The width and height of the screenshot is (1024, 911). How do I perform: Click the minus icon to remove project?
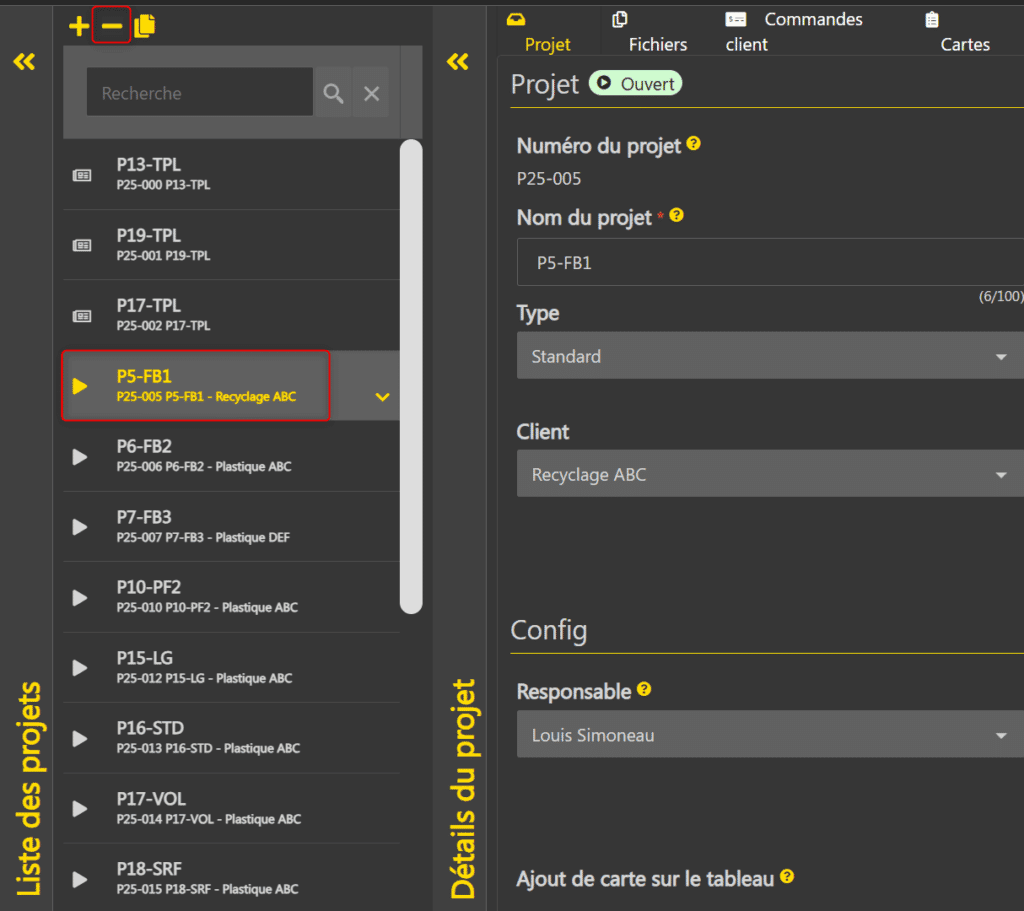click(x=111, y=27)
